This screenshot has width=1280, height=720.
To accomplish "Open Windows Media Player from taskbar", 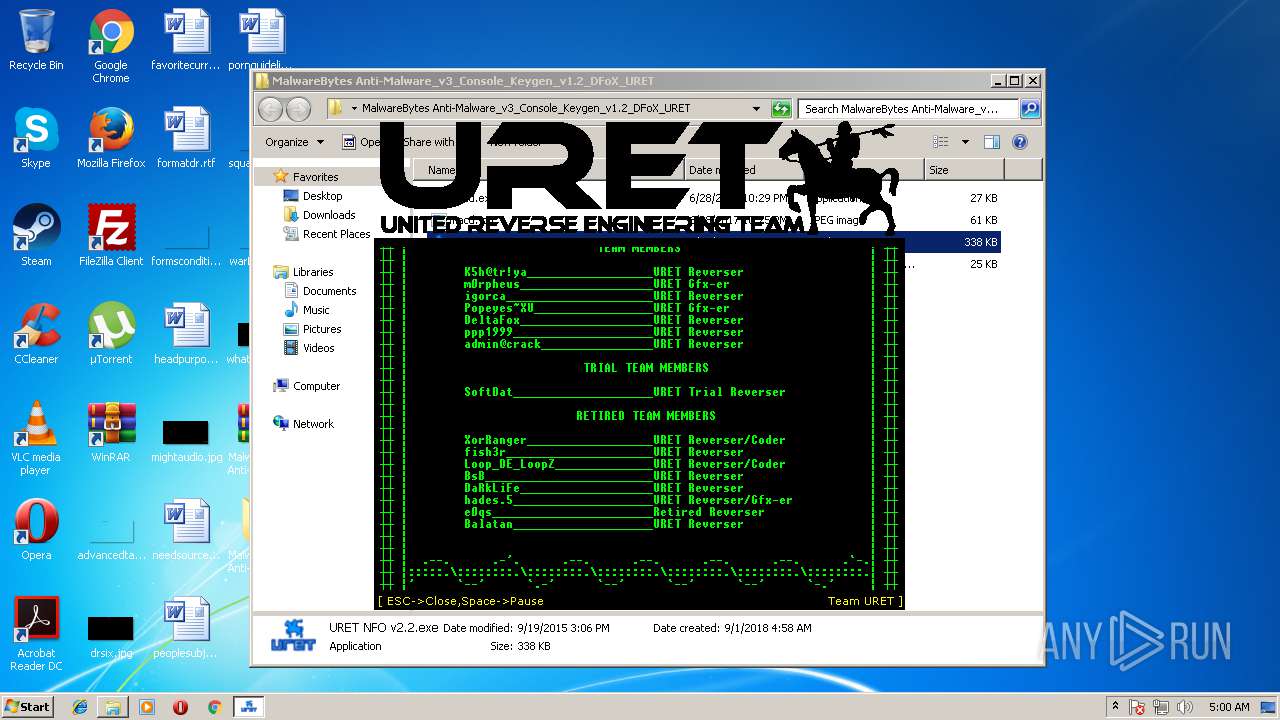I will pos(147,707).
